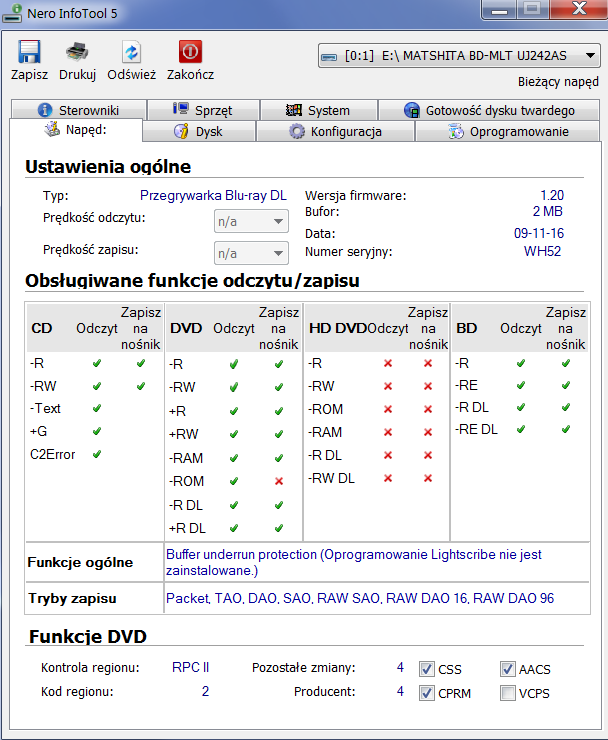608x740 pixels.
Task: Toggle the AACS checkbox
Action: tap(507, 669)
